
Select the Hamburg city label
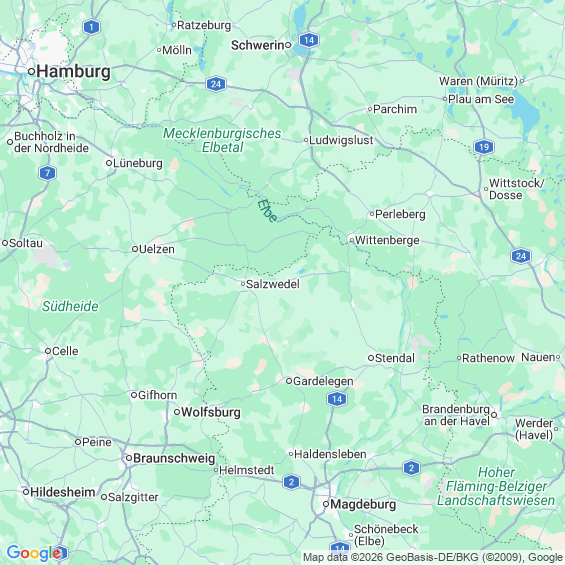74,71
